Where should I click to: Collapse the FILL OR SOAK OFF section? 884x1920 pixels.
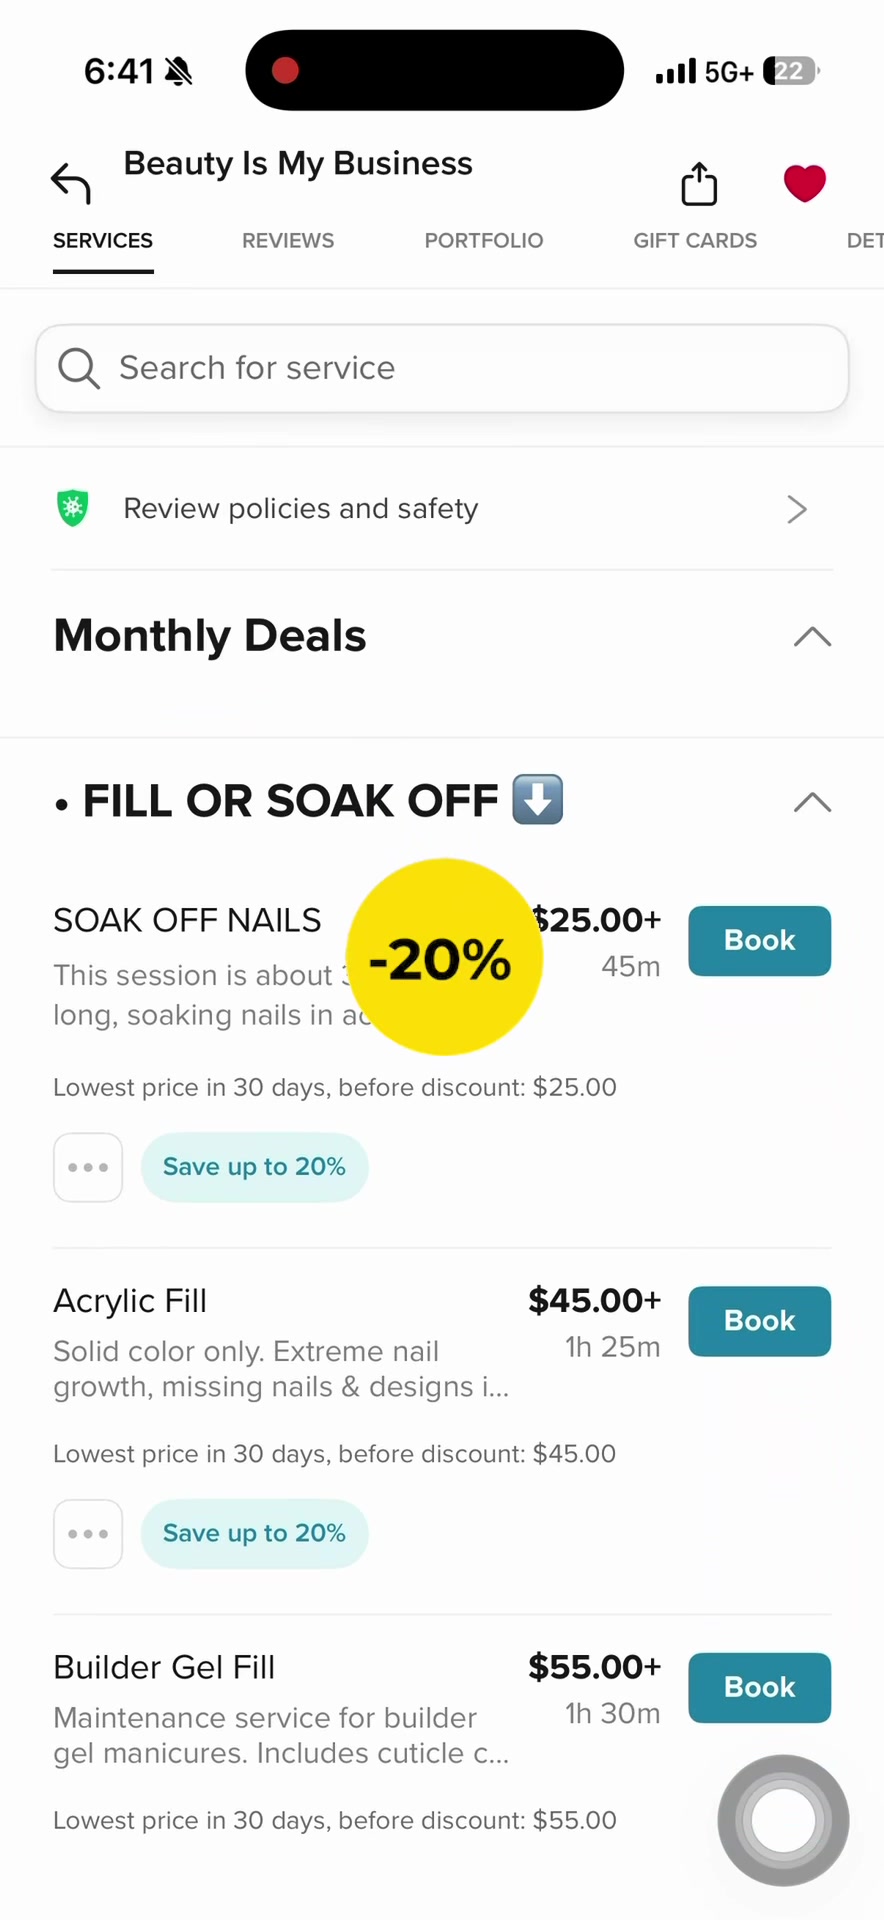812,802
